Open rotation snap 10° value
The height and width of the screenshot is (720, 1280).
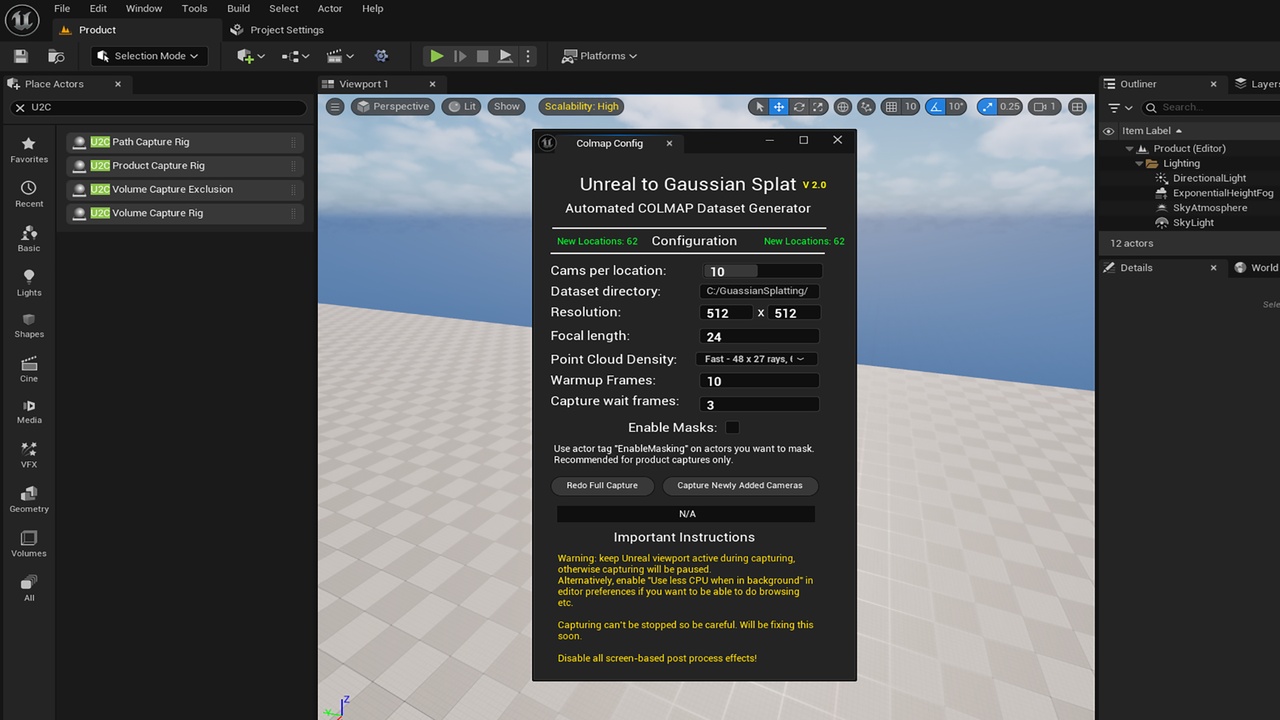coord(956,107)
